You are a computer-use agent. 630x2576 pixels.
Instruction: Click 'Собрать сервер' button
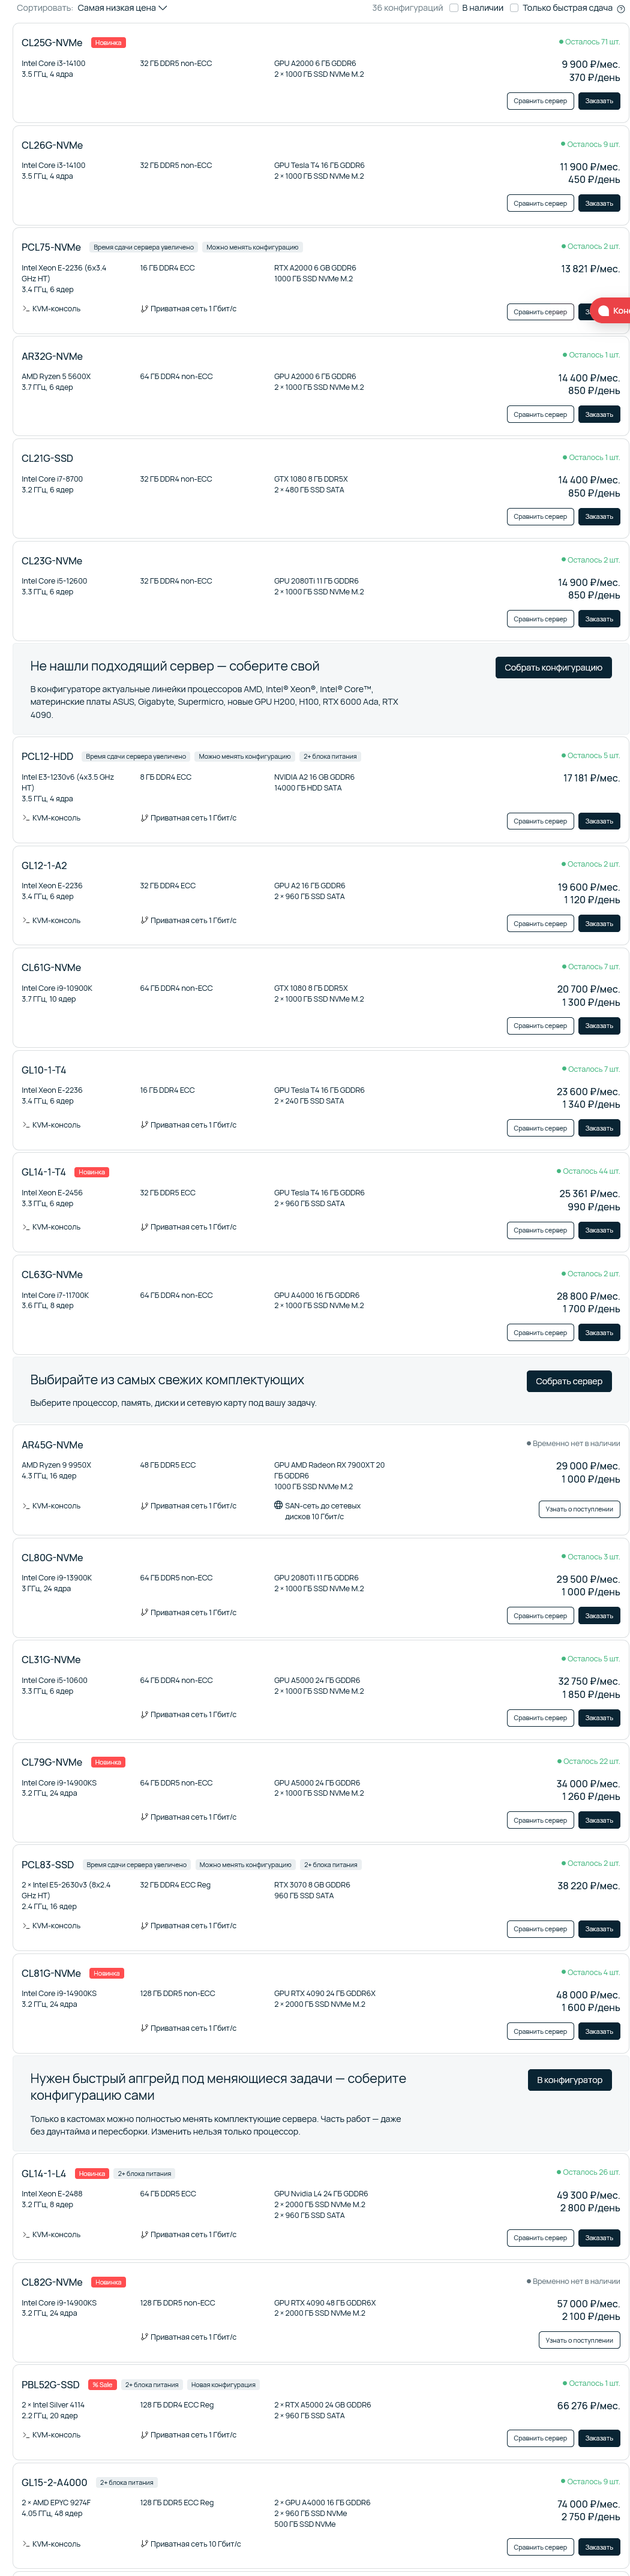568,1381
